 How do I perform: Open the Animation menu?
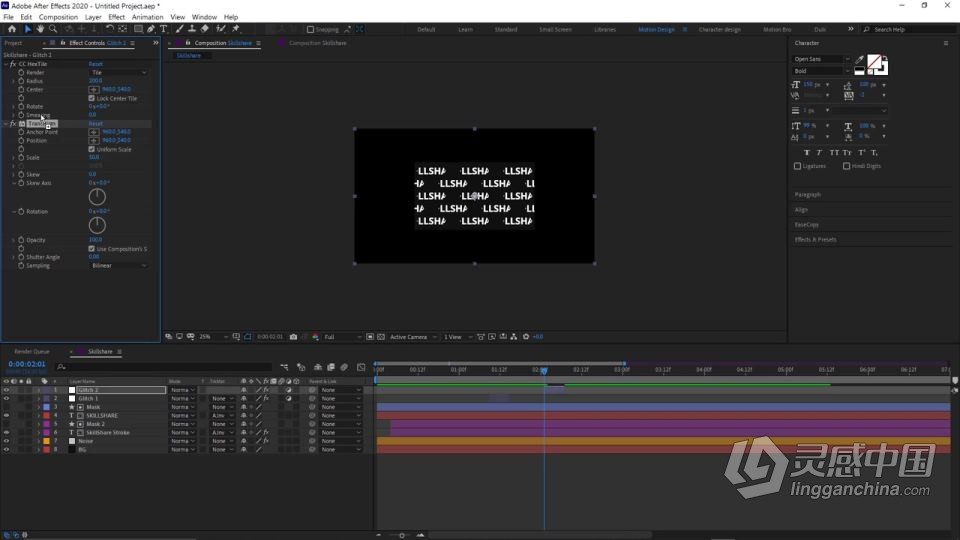(147, 17)
